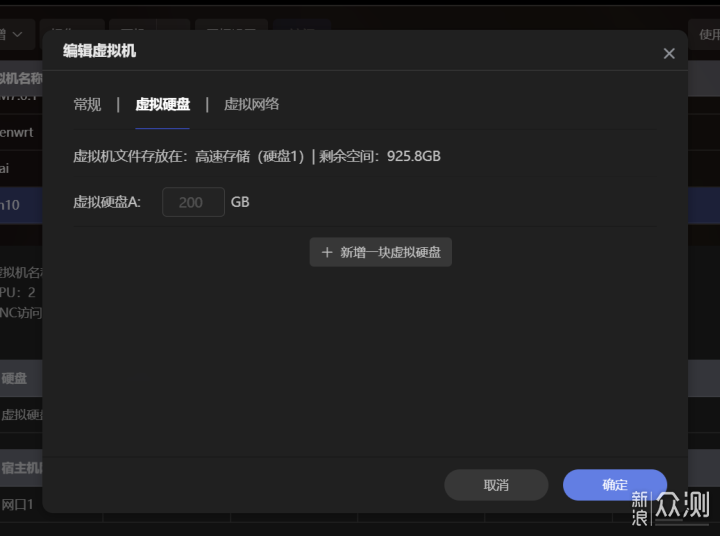Click the 宿主机 section header
720x536 pixels.
click(20, 467)
